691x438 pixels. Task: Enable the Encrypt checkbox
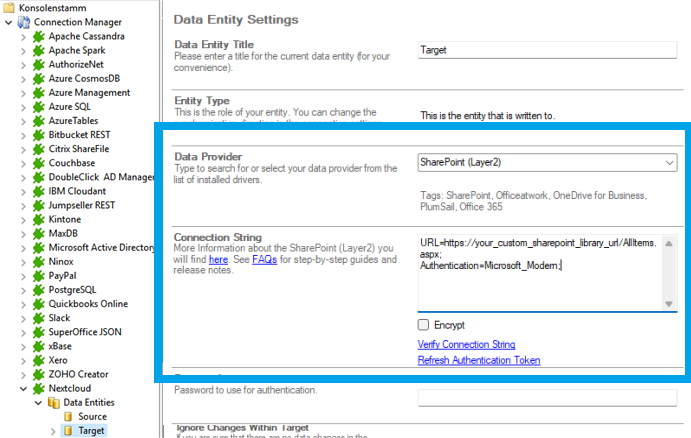(423, 325)
